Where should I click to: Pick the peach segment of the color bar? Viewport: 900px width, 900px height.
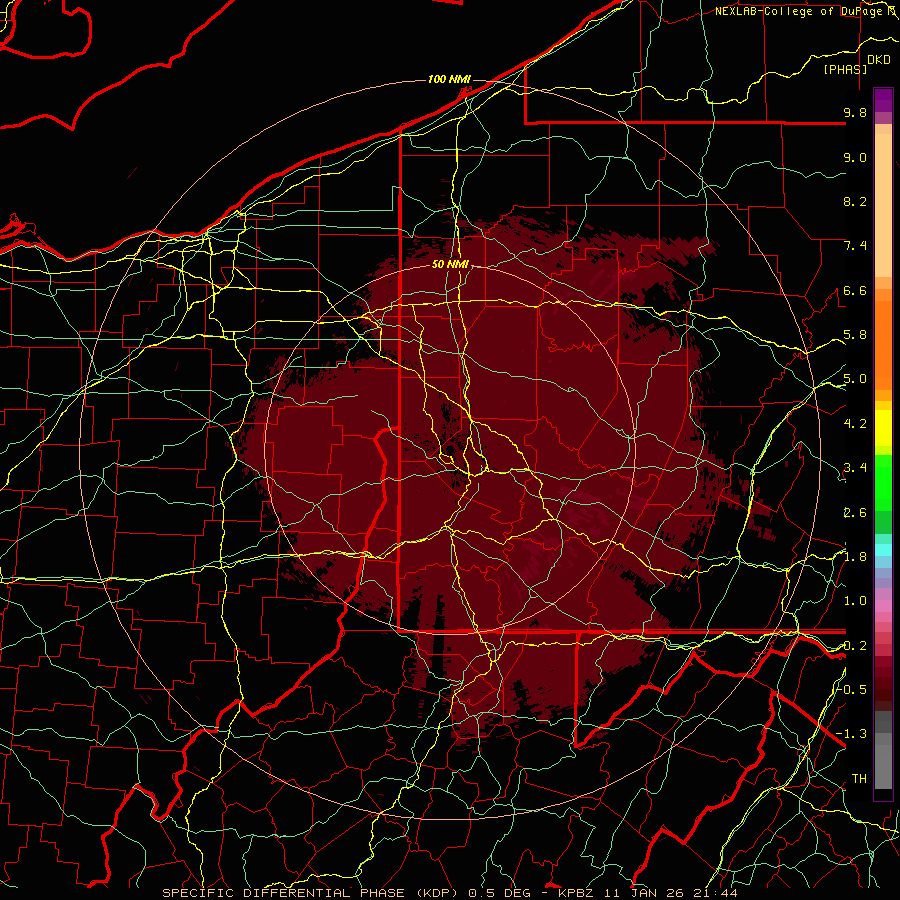pos(883,207)
